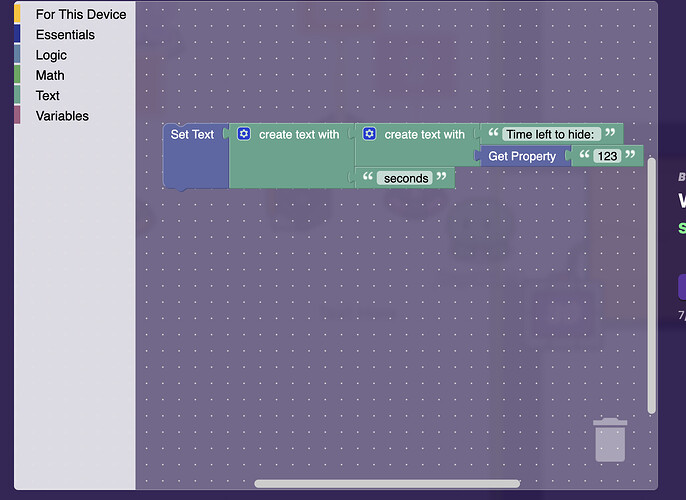Screen dimensions: 686x500
Task: Show the Math blocks category
Action: 50,75
